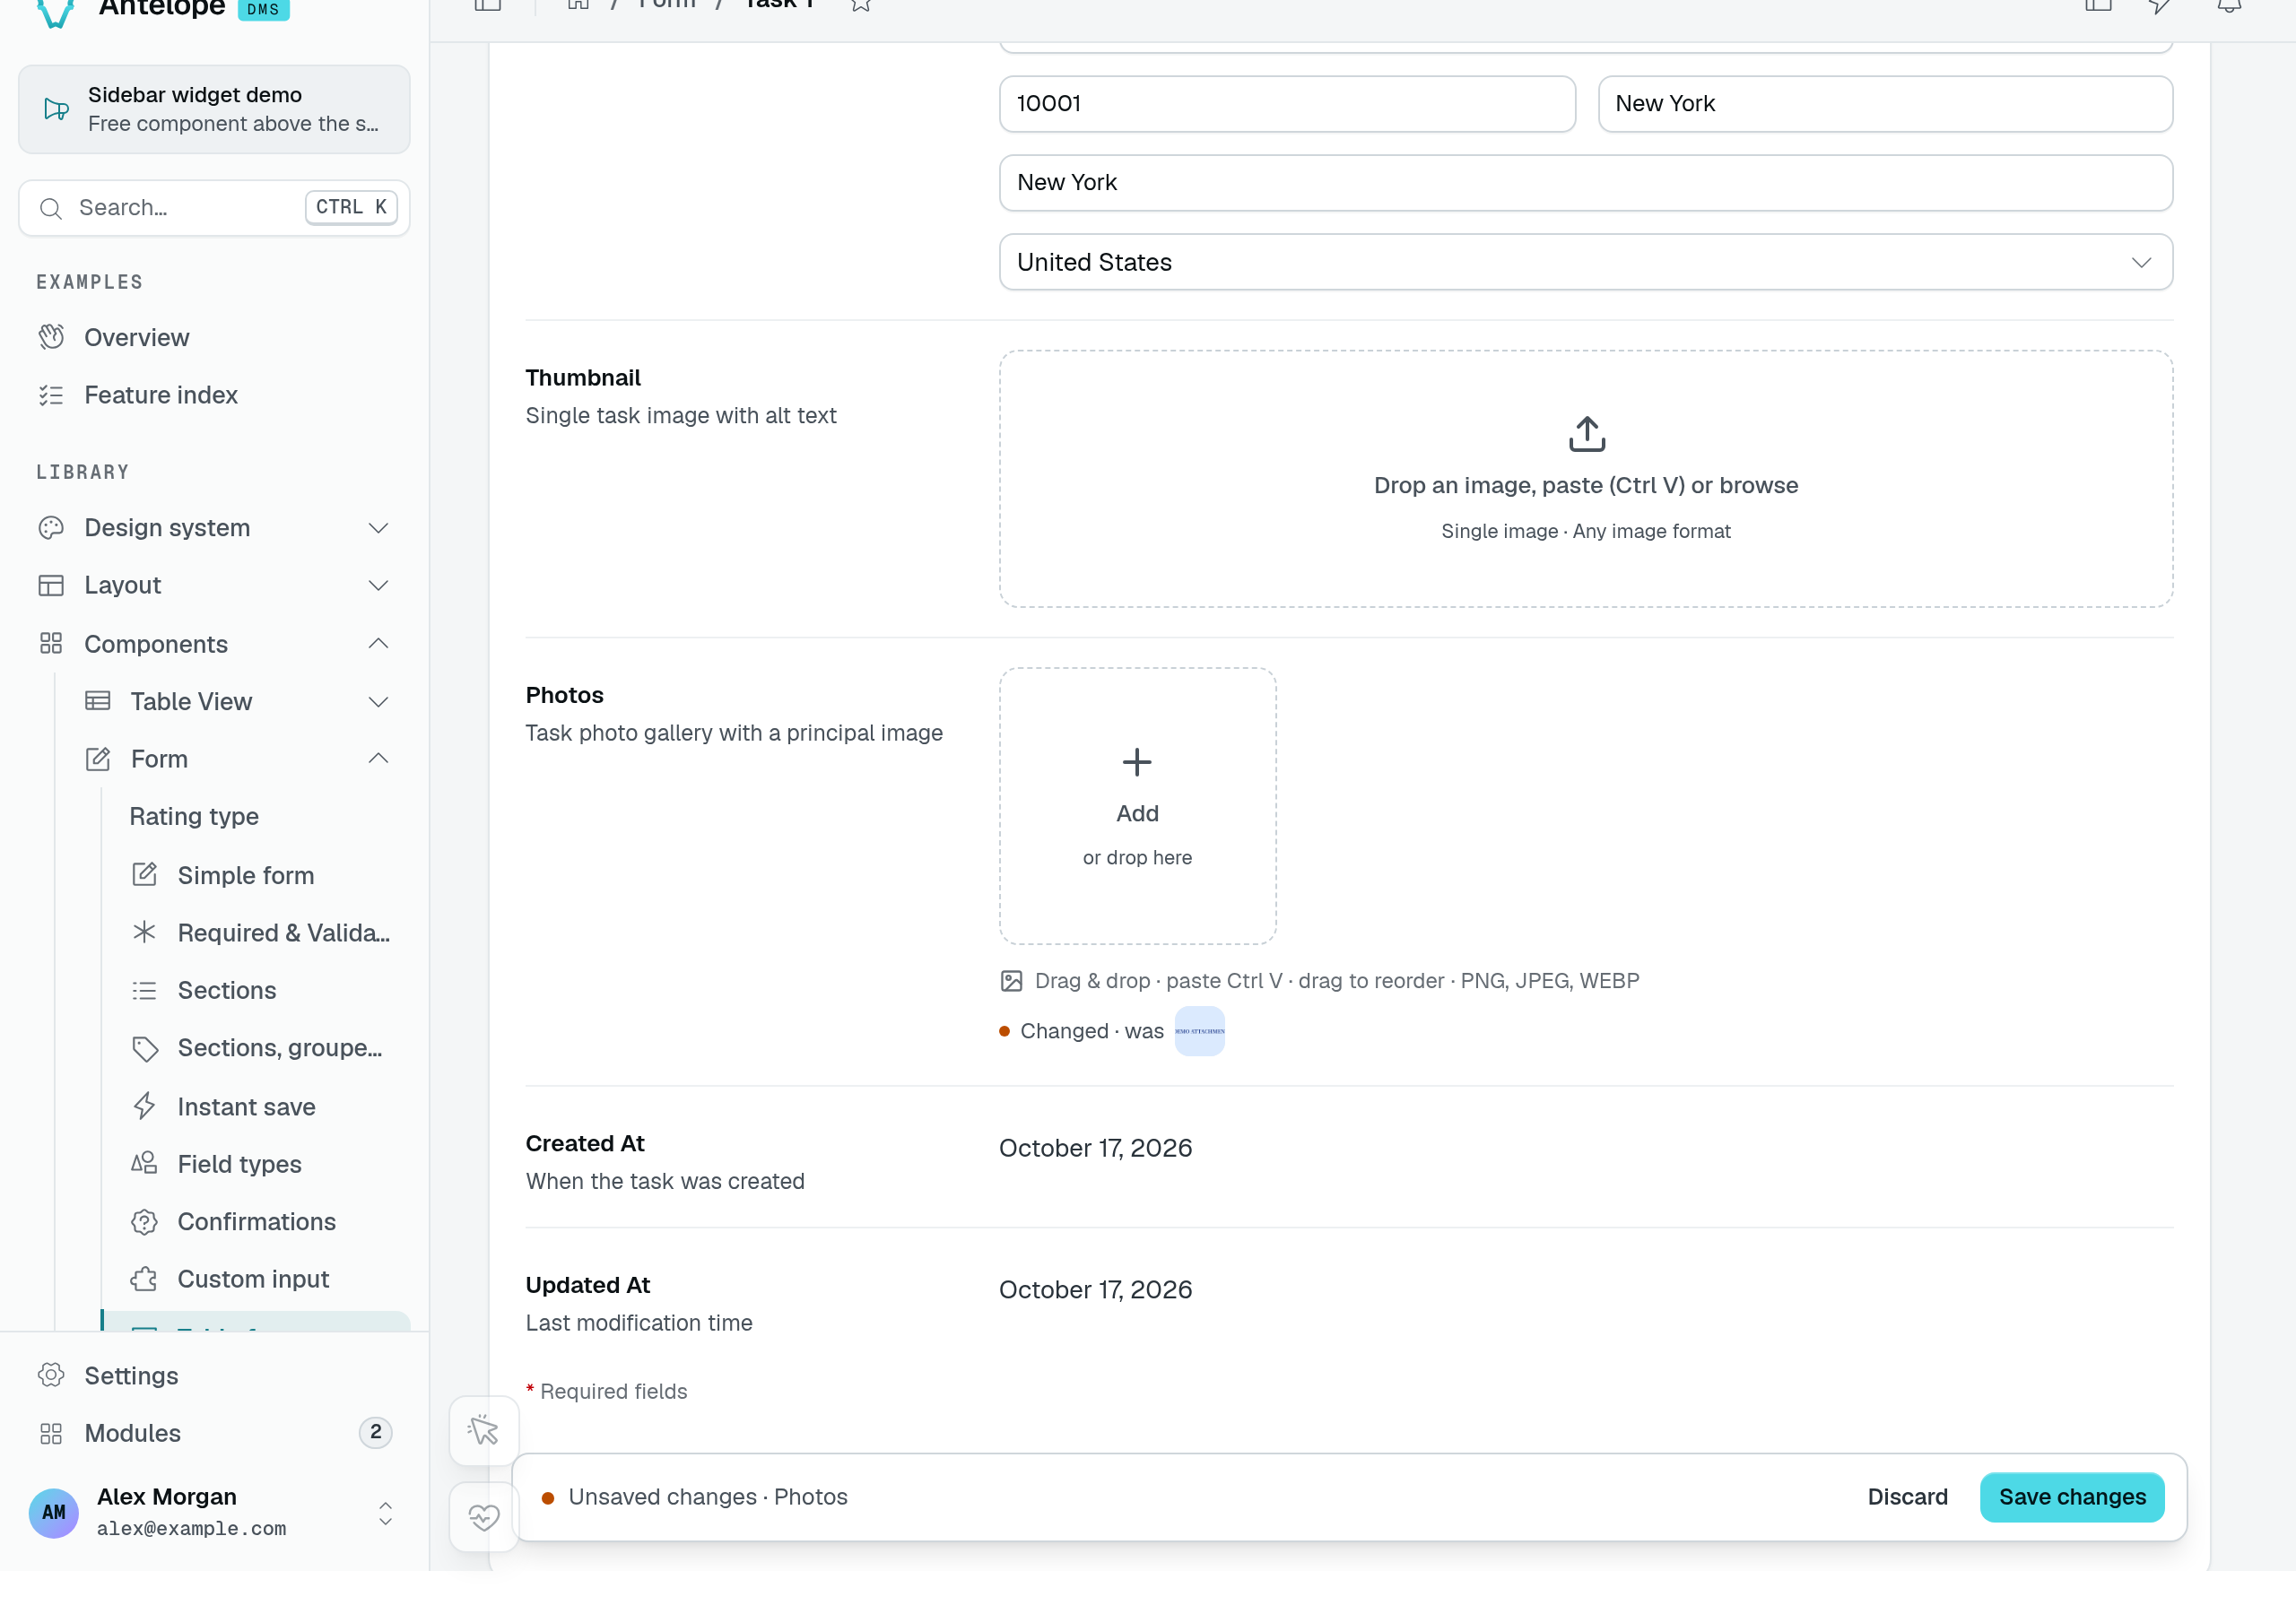Collapse the Components section
Viewport: 2296px width, 1614px height.
click(213, 644)
